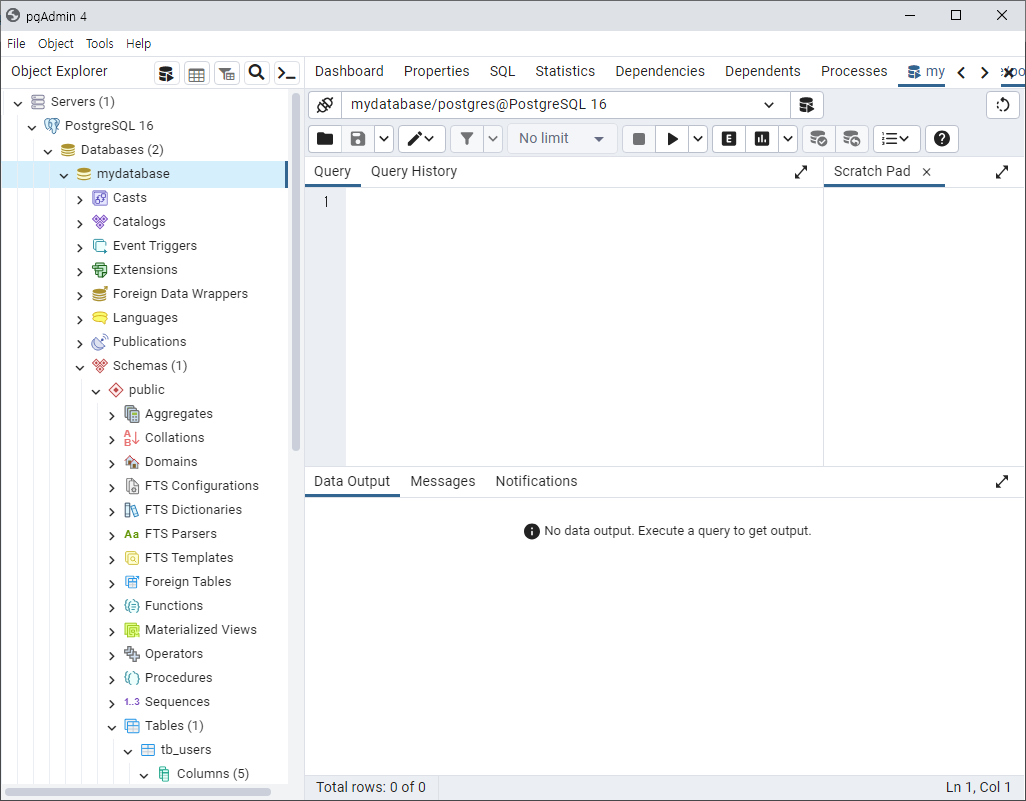Open the save options dropdown arrow
The height and width of the screenshot is (801, 1026).
point(384,139)
